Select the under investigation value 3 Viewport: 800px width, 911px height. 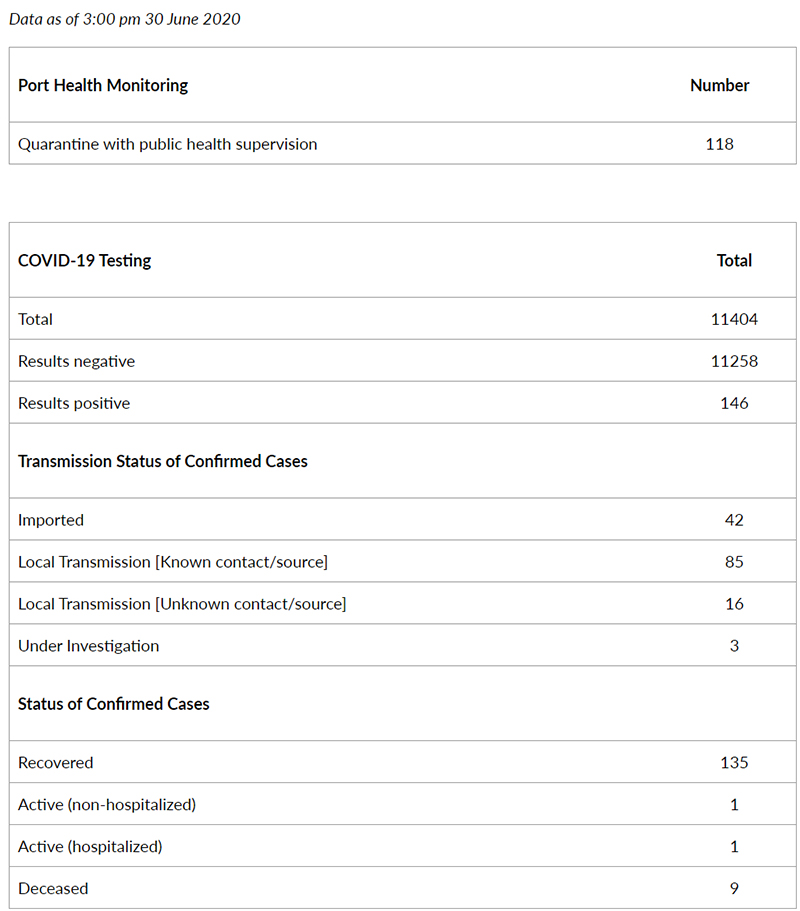(734, 646)
